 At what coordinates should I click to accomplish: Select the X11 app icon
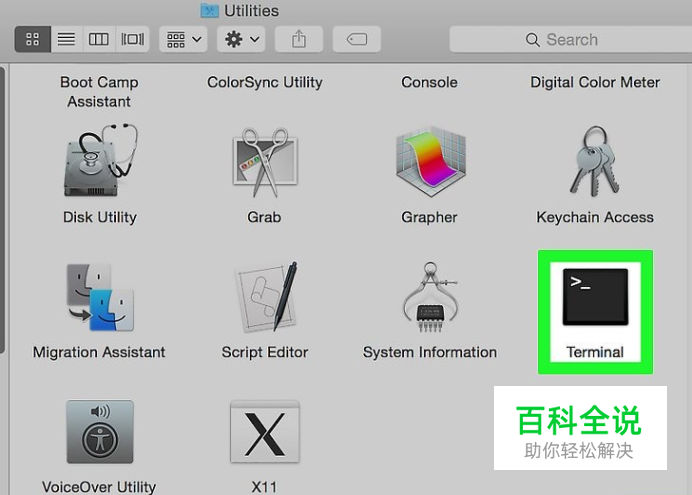pyautogui.click(x=265, y=431)
